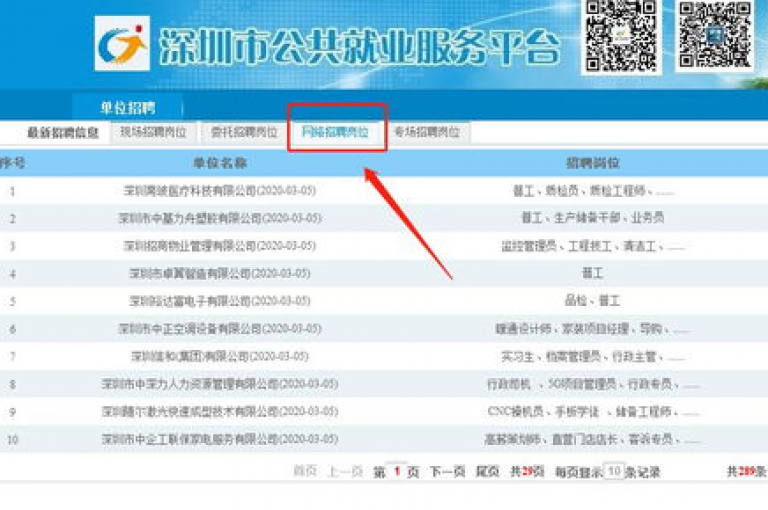Click row 1 positions listing 质检员

pyautogui.click(x=593, y=191)
